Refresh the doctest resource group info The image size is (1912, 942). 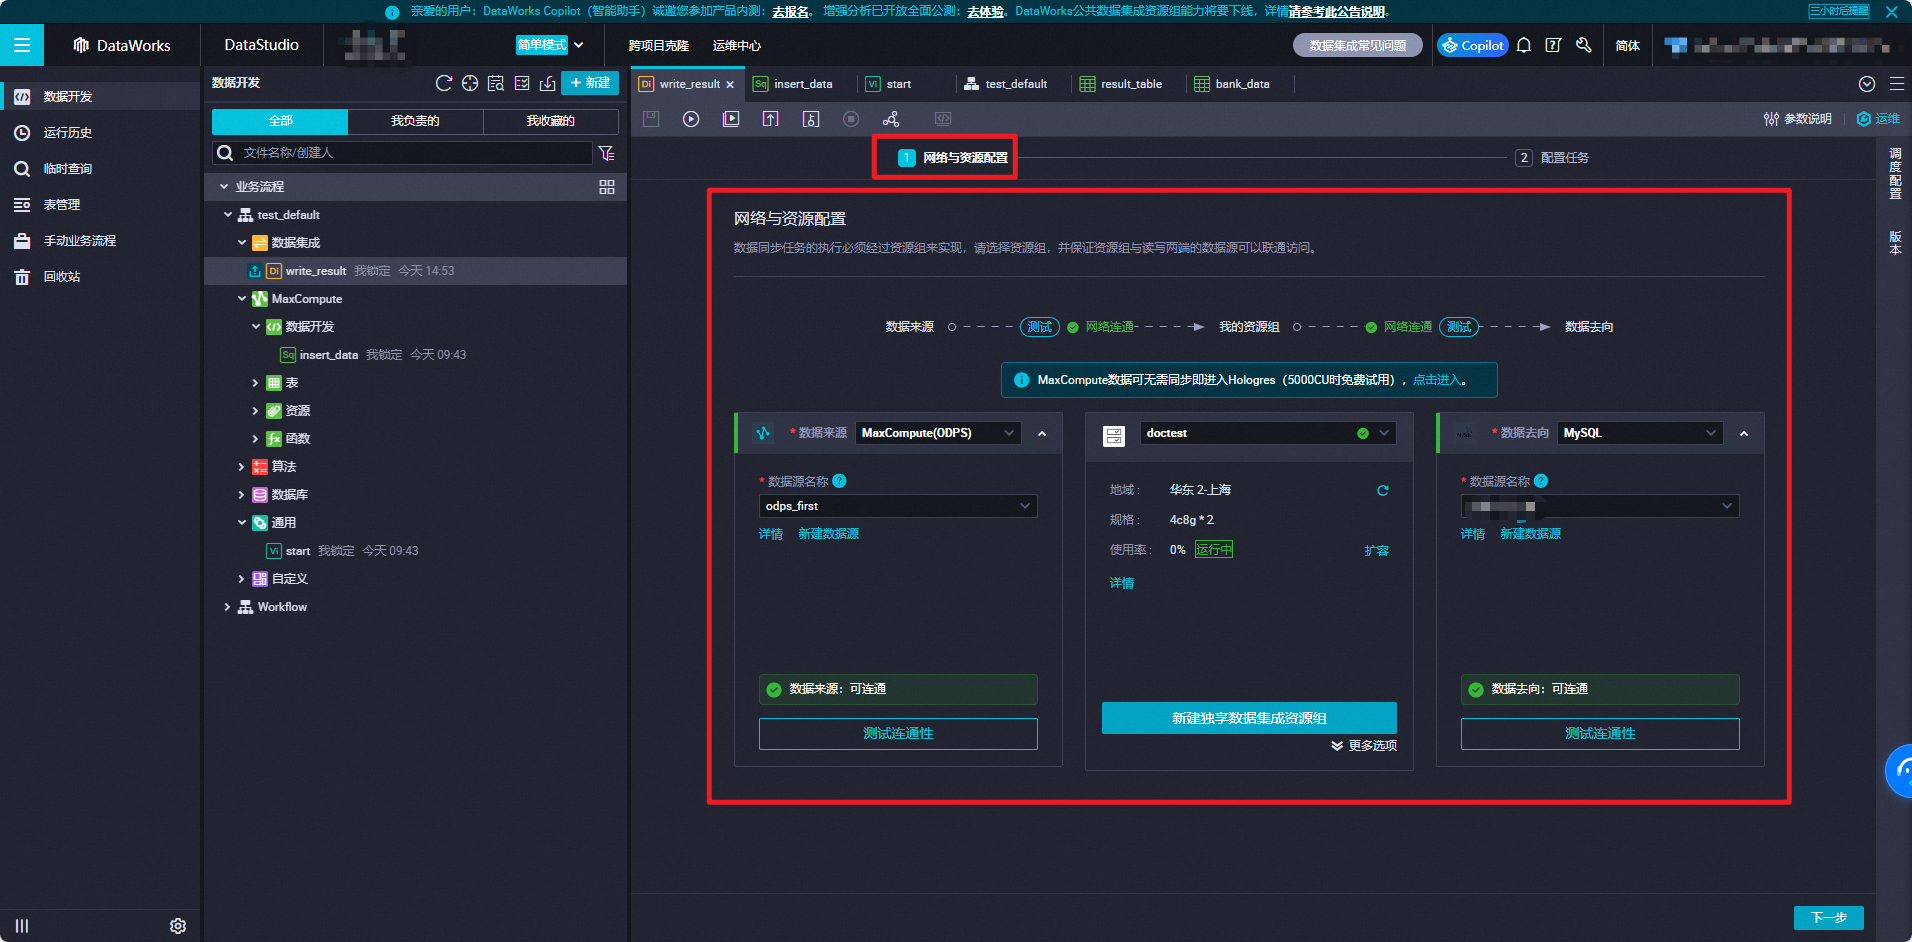tap(1383, 490)
